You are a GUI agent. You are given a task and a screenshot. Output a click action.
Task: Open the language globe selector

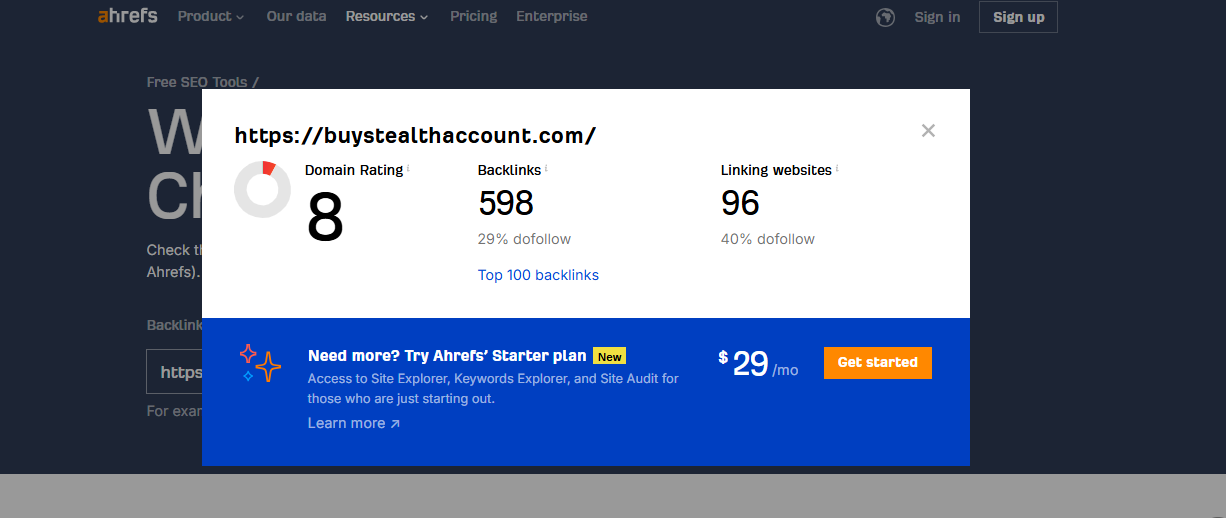(885, 17)
